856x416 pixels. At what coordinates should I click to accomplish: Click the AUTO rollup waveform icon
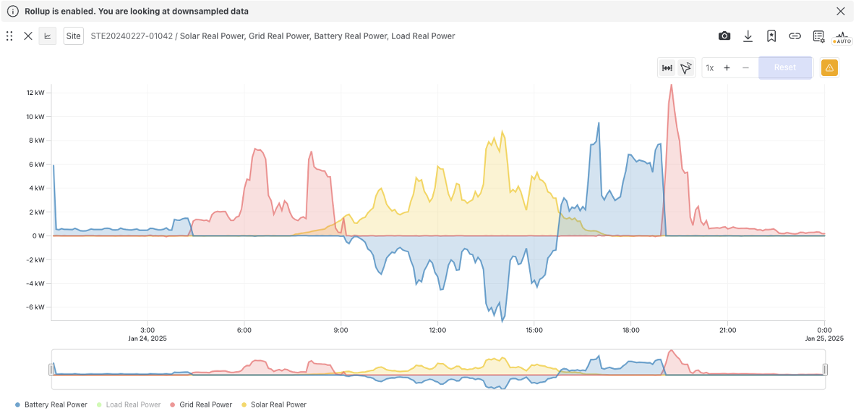(841, 36)
